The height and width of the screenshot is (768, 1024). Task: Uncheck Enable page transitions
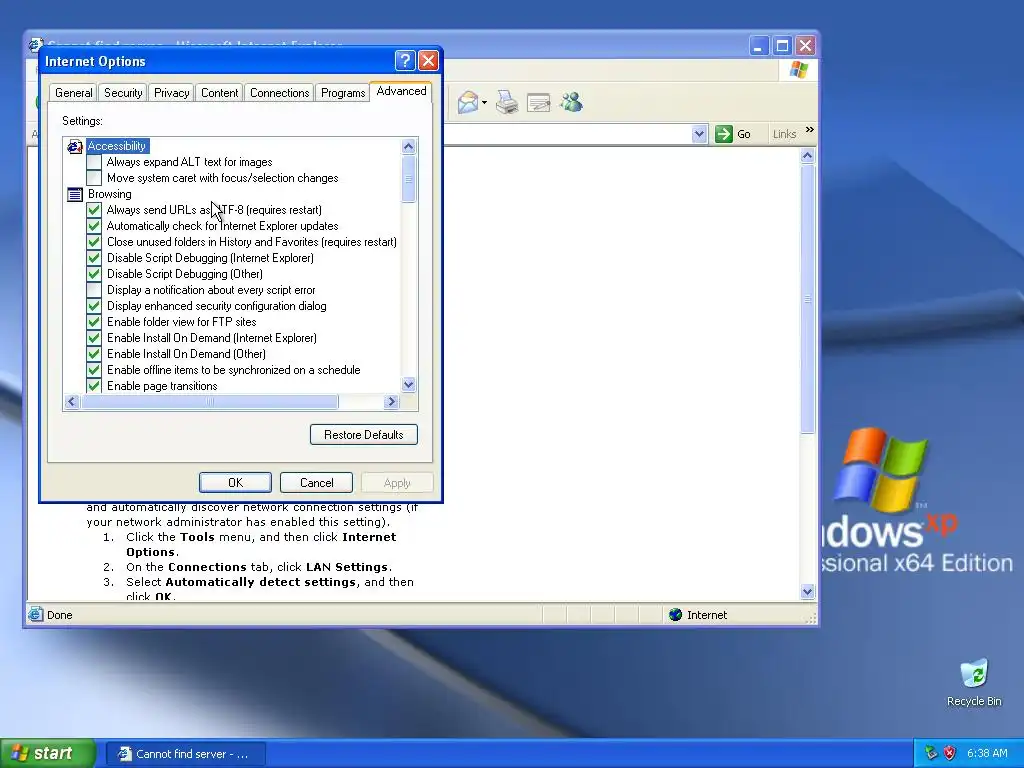pos(94,385)
